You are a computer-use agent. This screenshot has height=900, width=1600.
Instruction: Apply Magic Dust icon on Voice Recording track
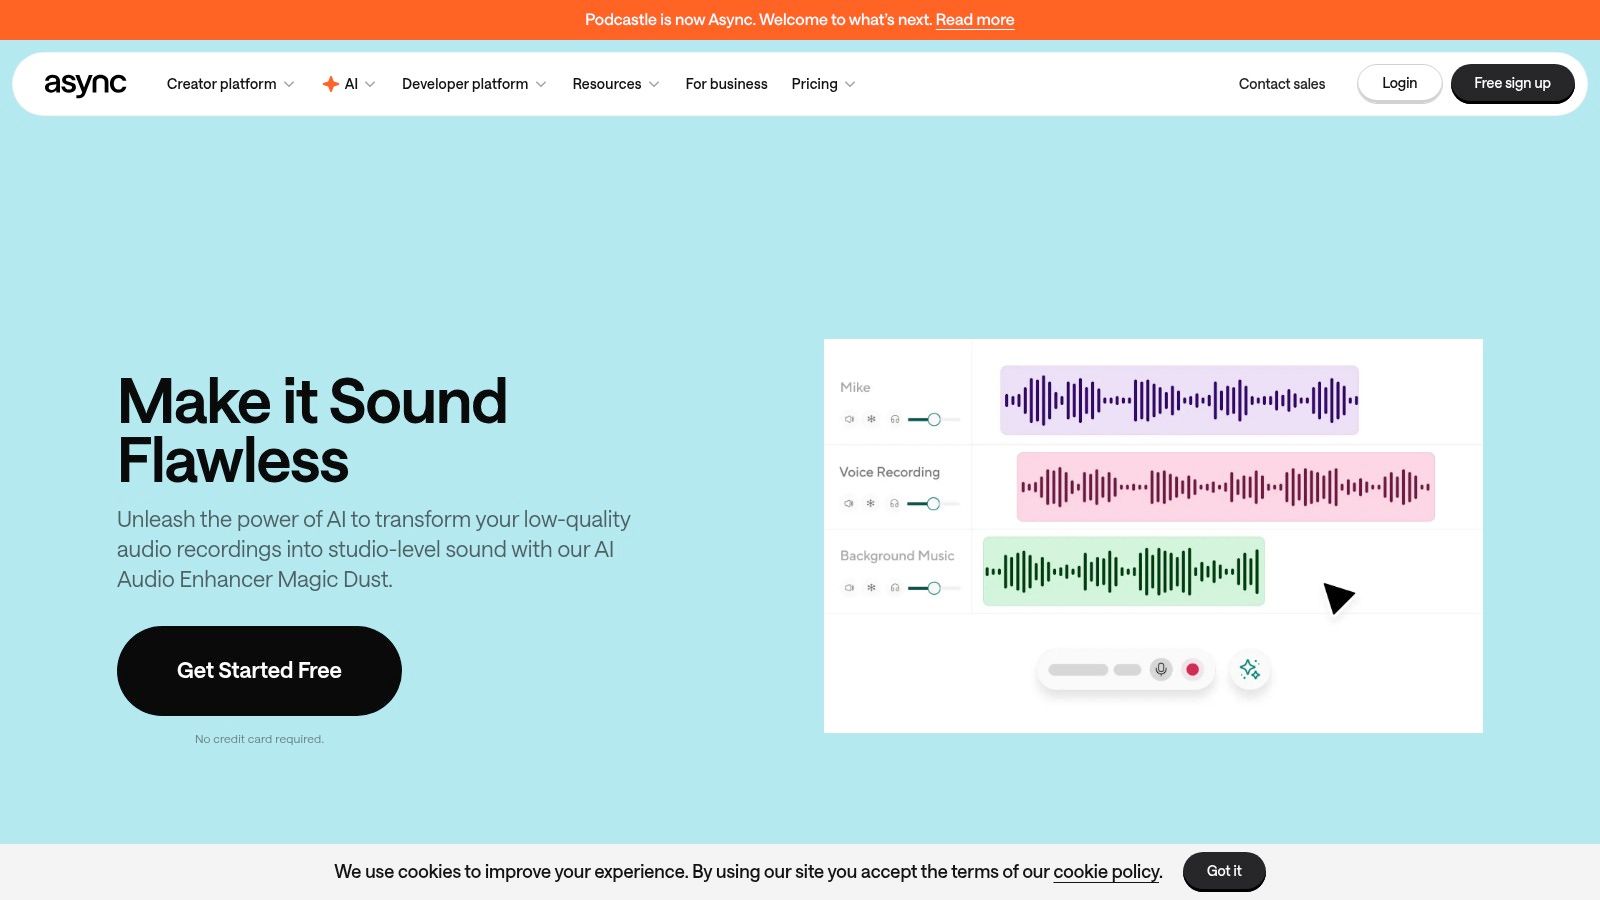pos(871,503)
